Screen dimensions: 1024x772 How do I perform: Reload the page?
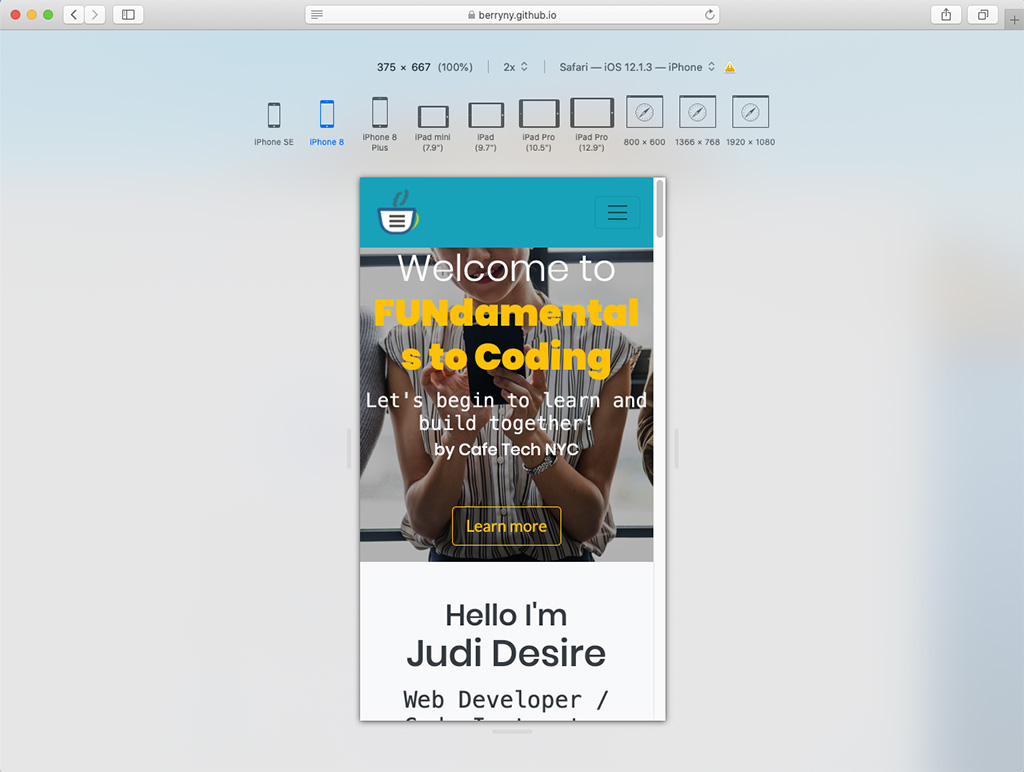(x=710, y=15)
